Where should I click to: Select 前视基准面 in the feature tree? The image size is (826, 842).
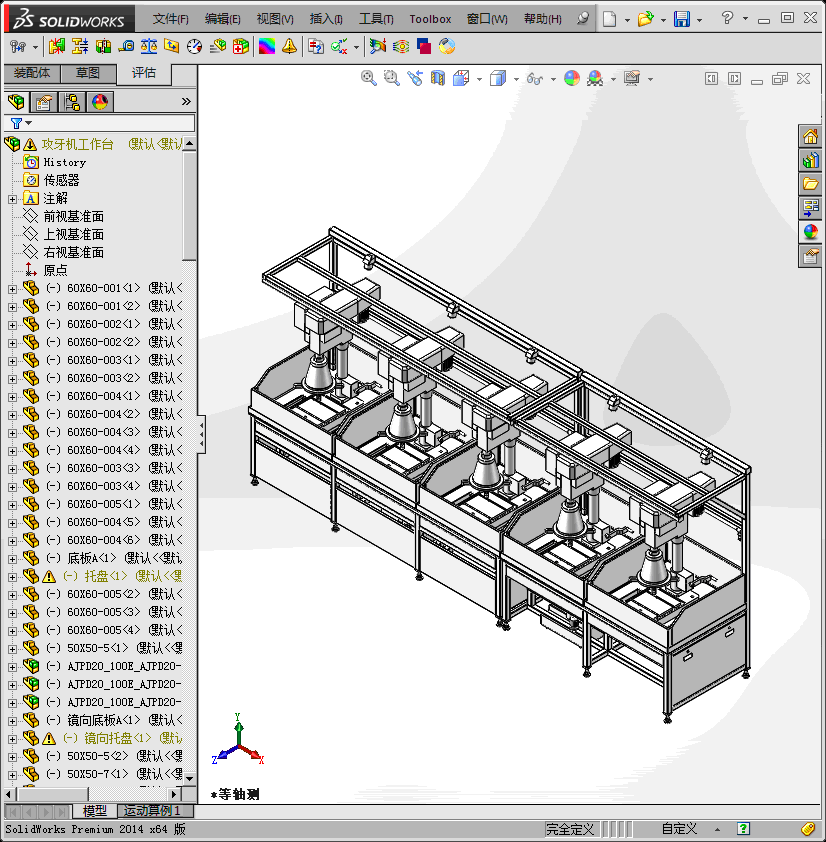click(73, 216)
